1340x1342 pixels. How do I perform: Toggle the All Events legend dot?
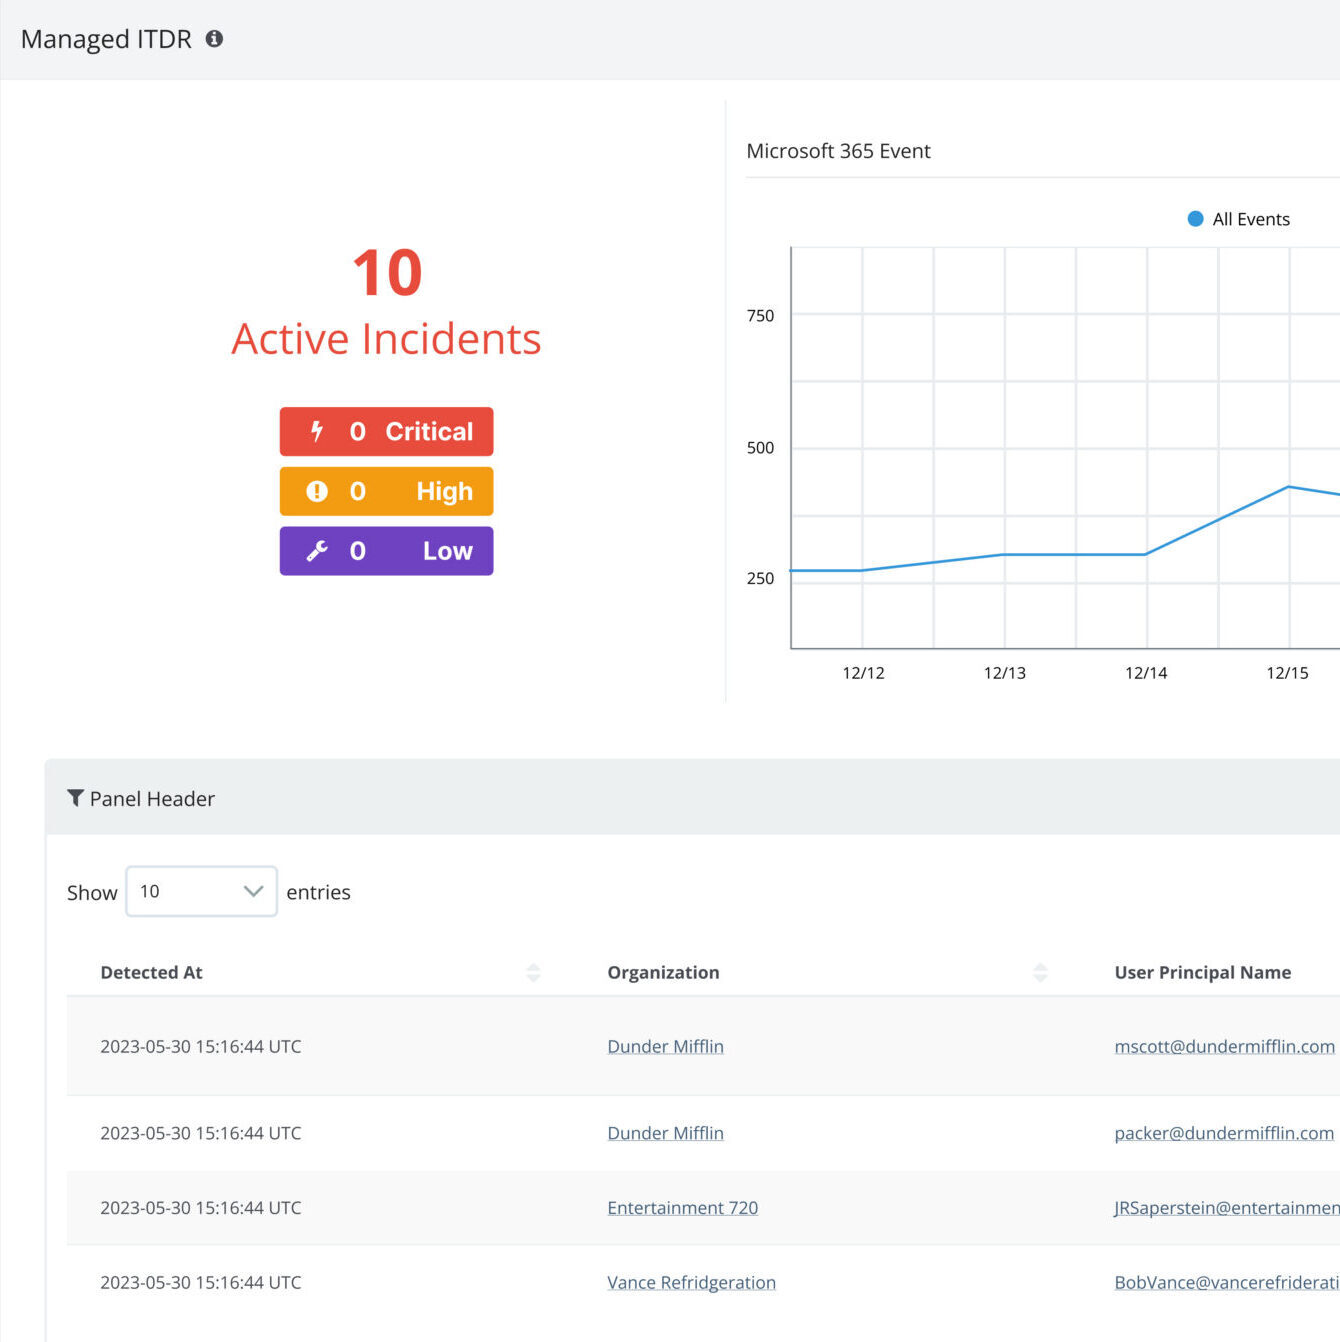(1195, 219)
